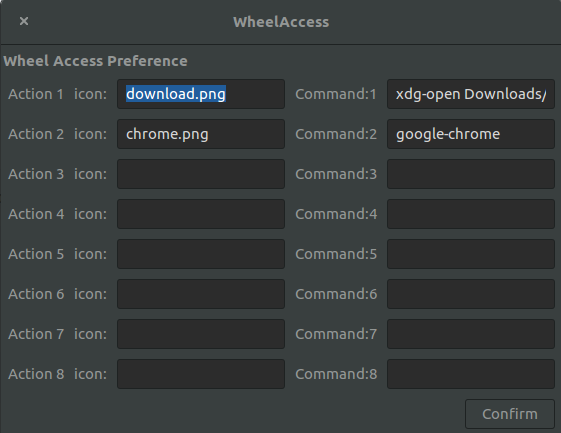Screen dimensions: 561x433
Task: Focus the Command 4 text field
Action: [x=471, y=214]
